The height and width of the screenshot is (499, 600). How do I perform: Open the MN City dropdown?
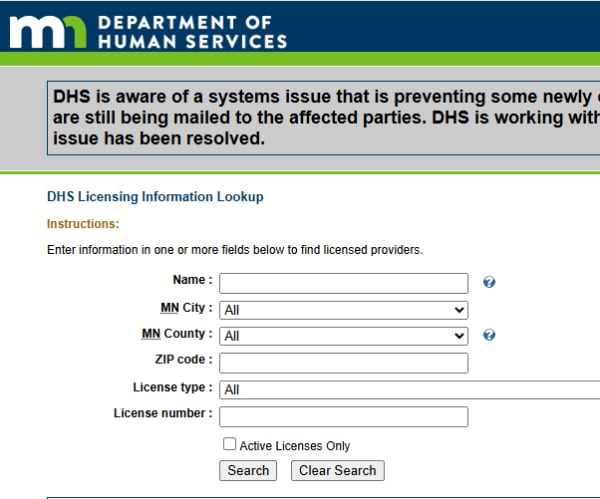[x=343, y=310]
